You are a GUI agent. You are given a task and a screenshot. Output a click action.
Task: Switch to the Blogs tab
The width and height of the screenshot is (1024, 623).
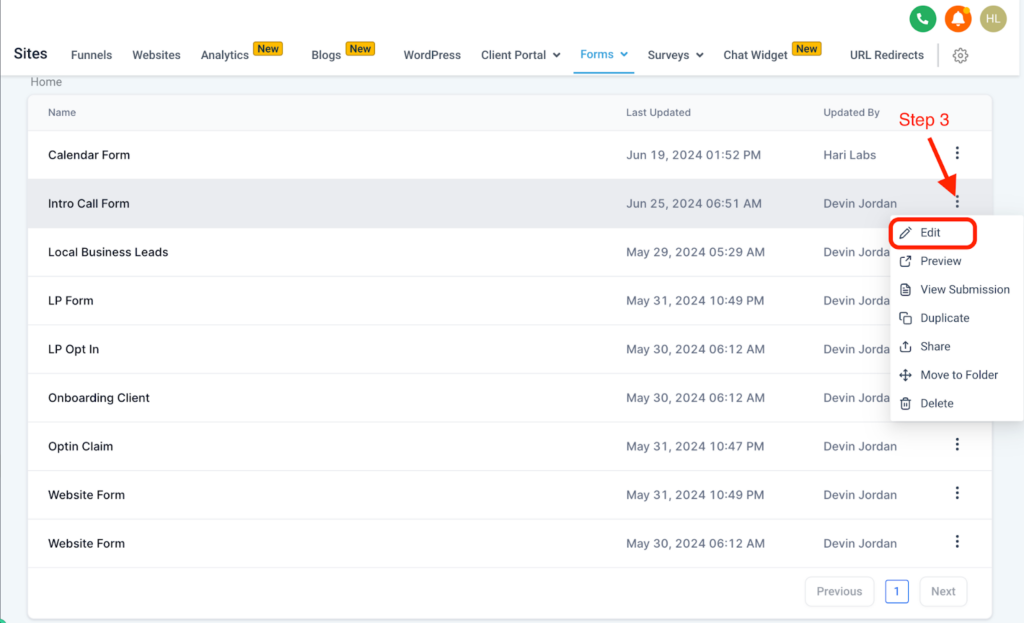(326, 55)
